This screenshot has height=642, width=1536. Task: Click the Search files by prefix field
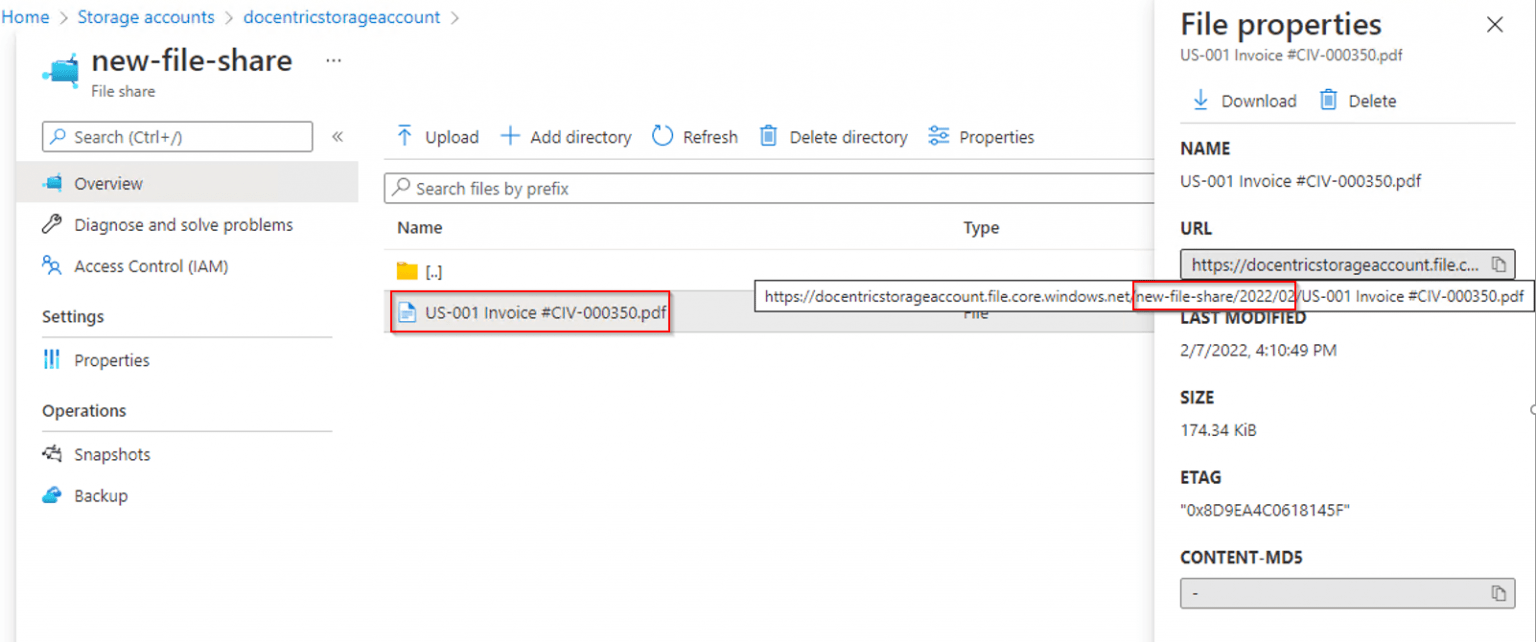coord(600,188)
